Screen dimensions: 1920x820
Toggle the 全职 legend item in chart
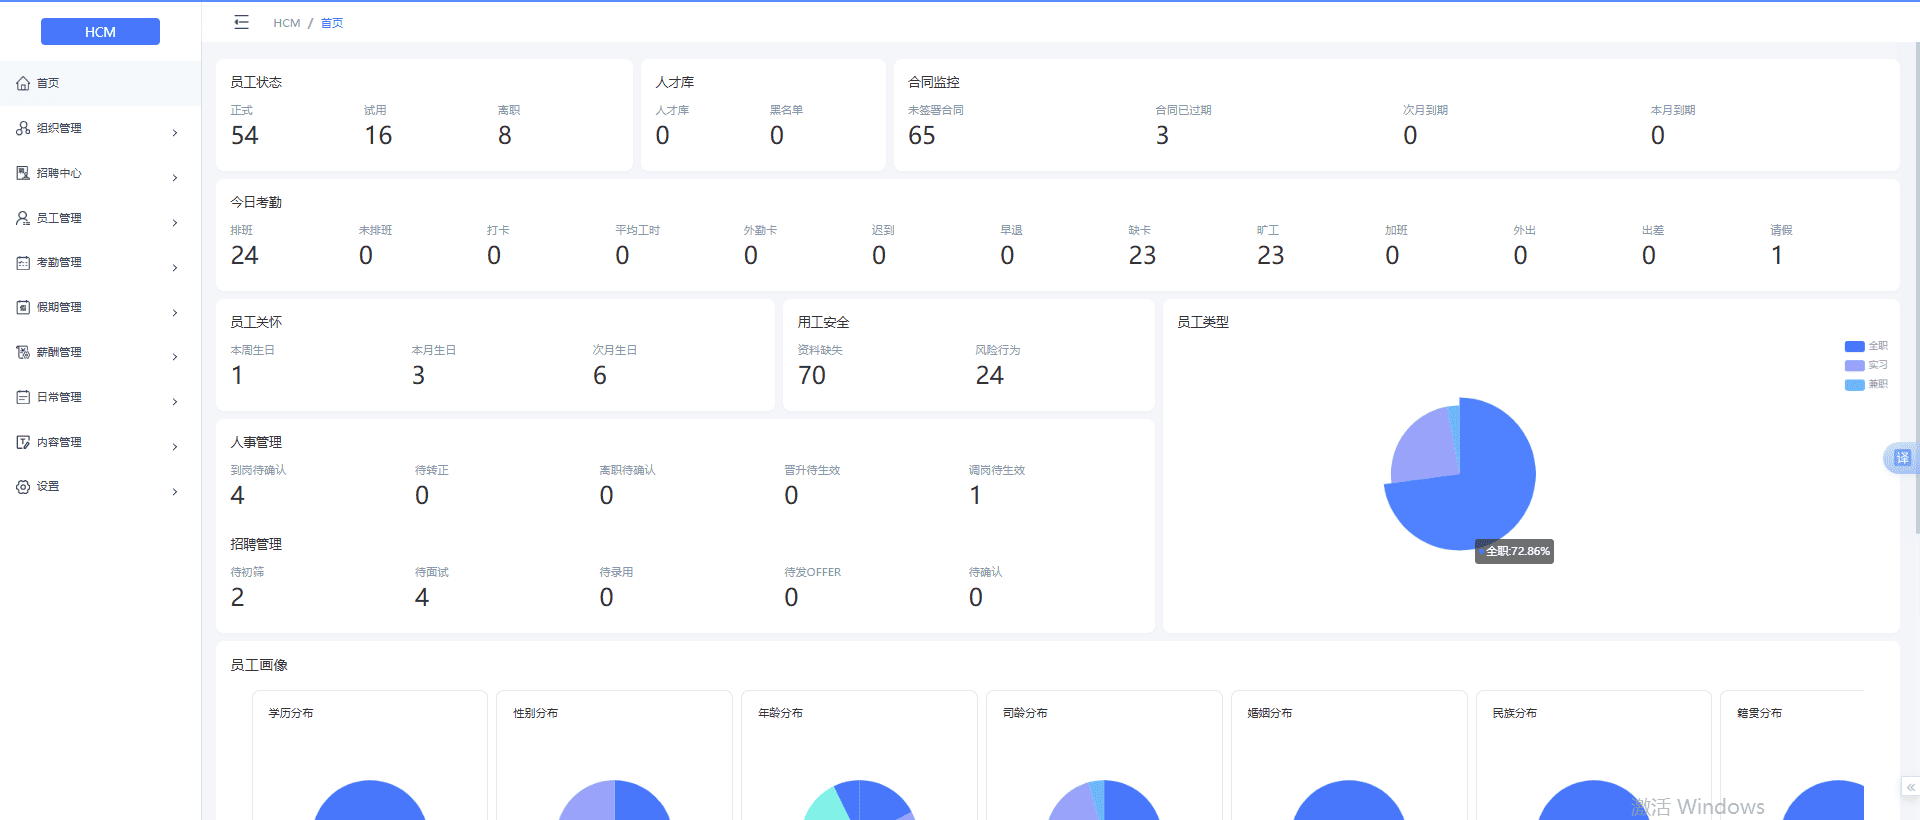1865,346
